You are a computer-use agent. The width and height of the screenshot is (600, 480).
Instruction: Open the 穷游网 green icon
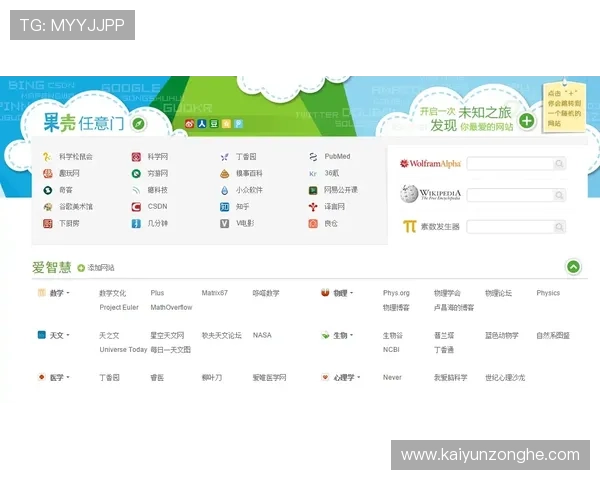pyautogui.click(x=136, y=173)
